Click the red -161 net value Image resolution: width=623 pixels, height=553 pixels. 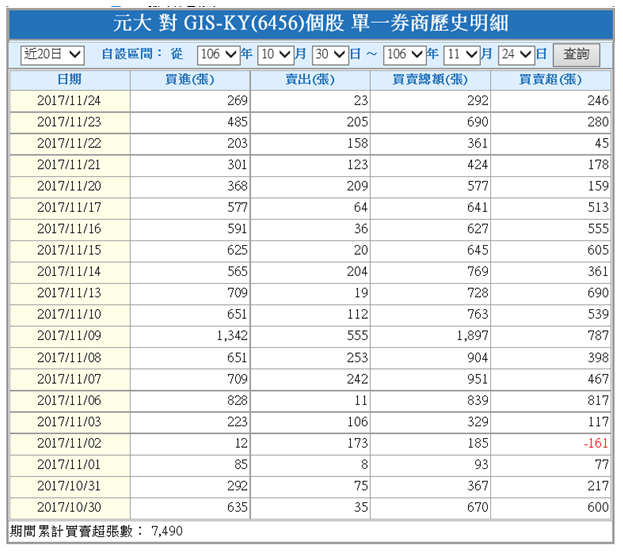tap(596, 444)
